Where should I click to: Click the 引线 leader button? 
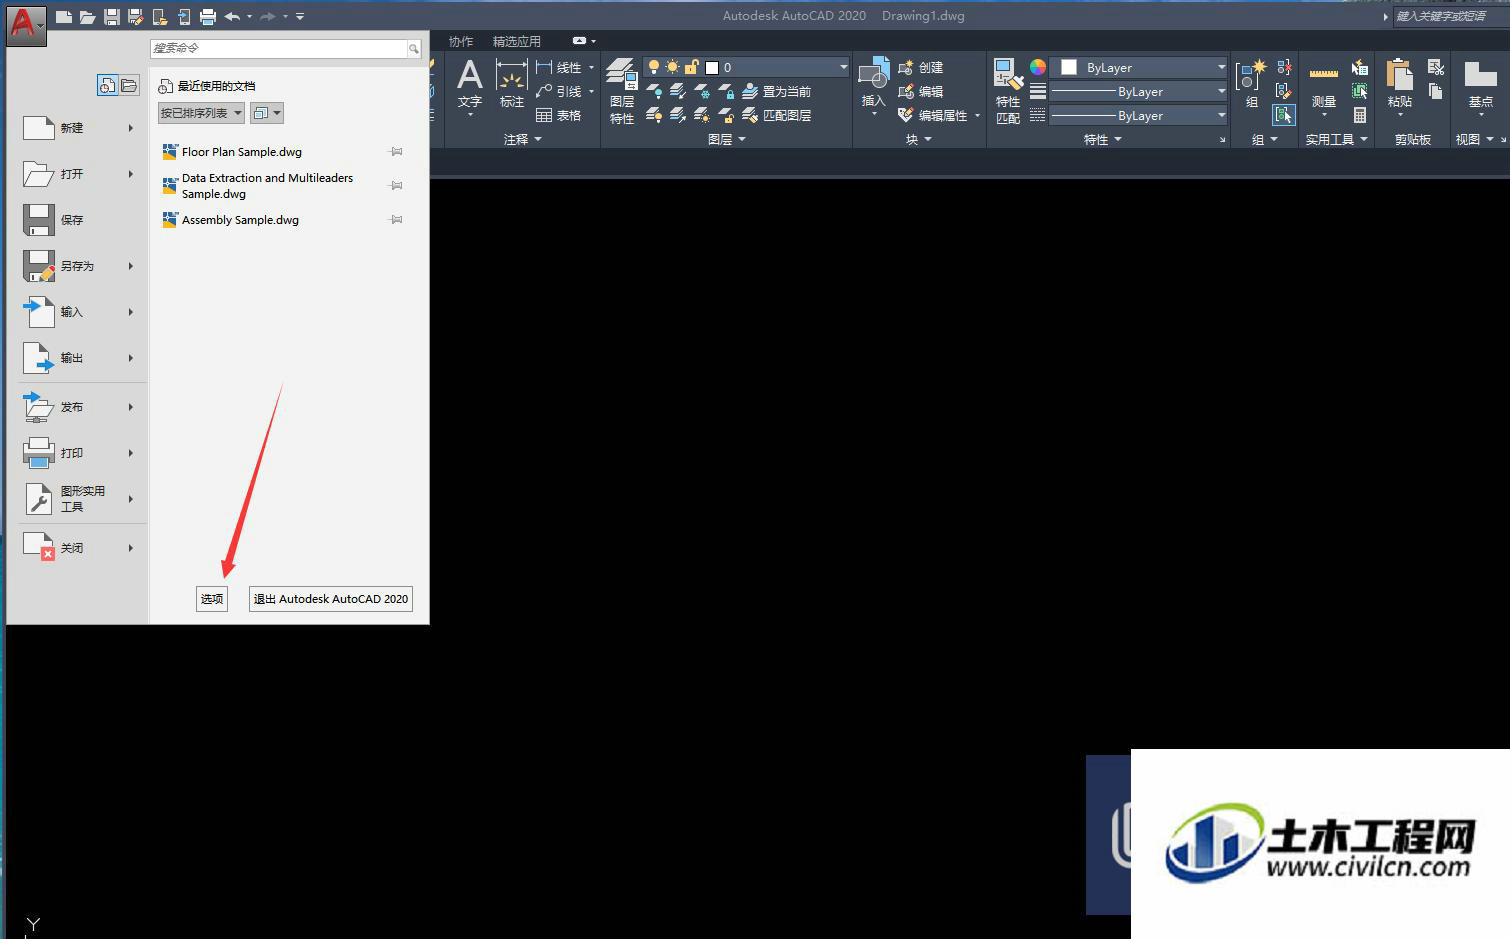pos(559,91)
